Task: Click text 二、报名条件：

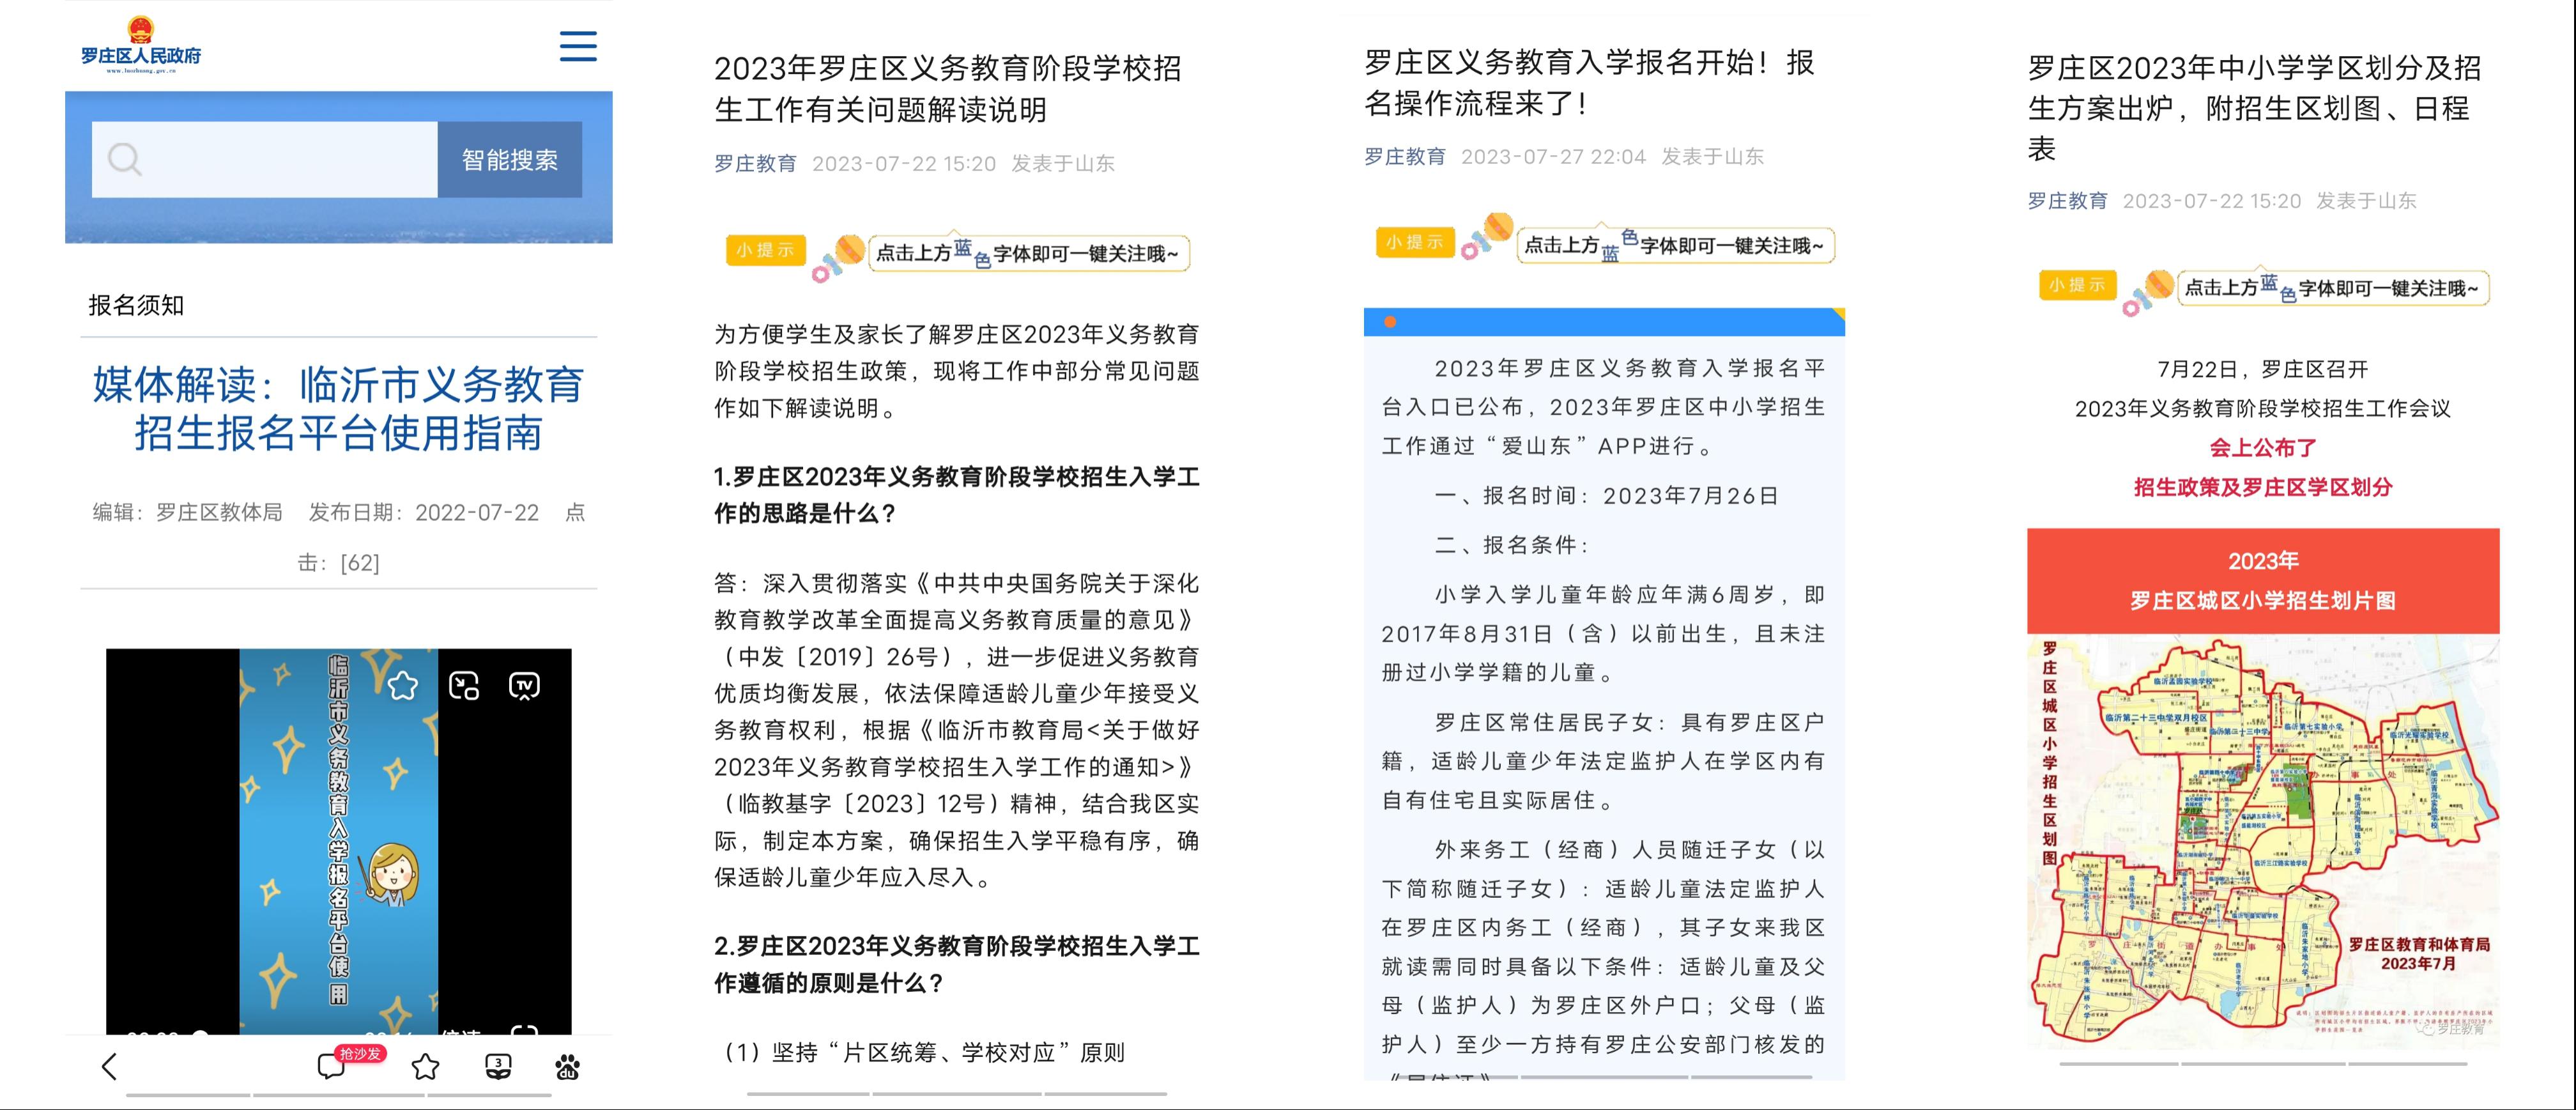Action: (1512, 545)
